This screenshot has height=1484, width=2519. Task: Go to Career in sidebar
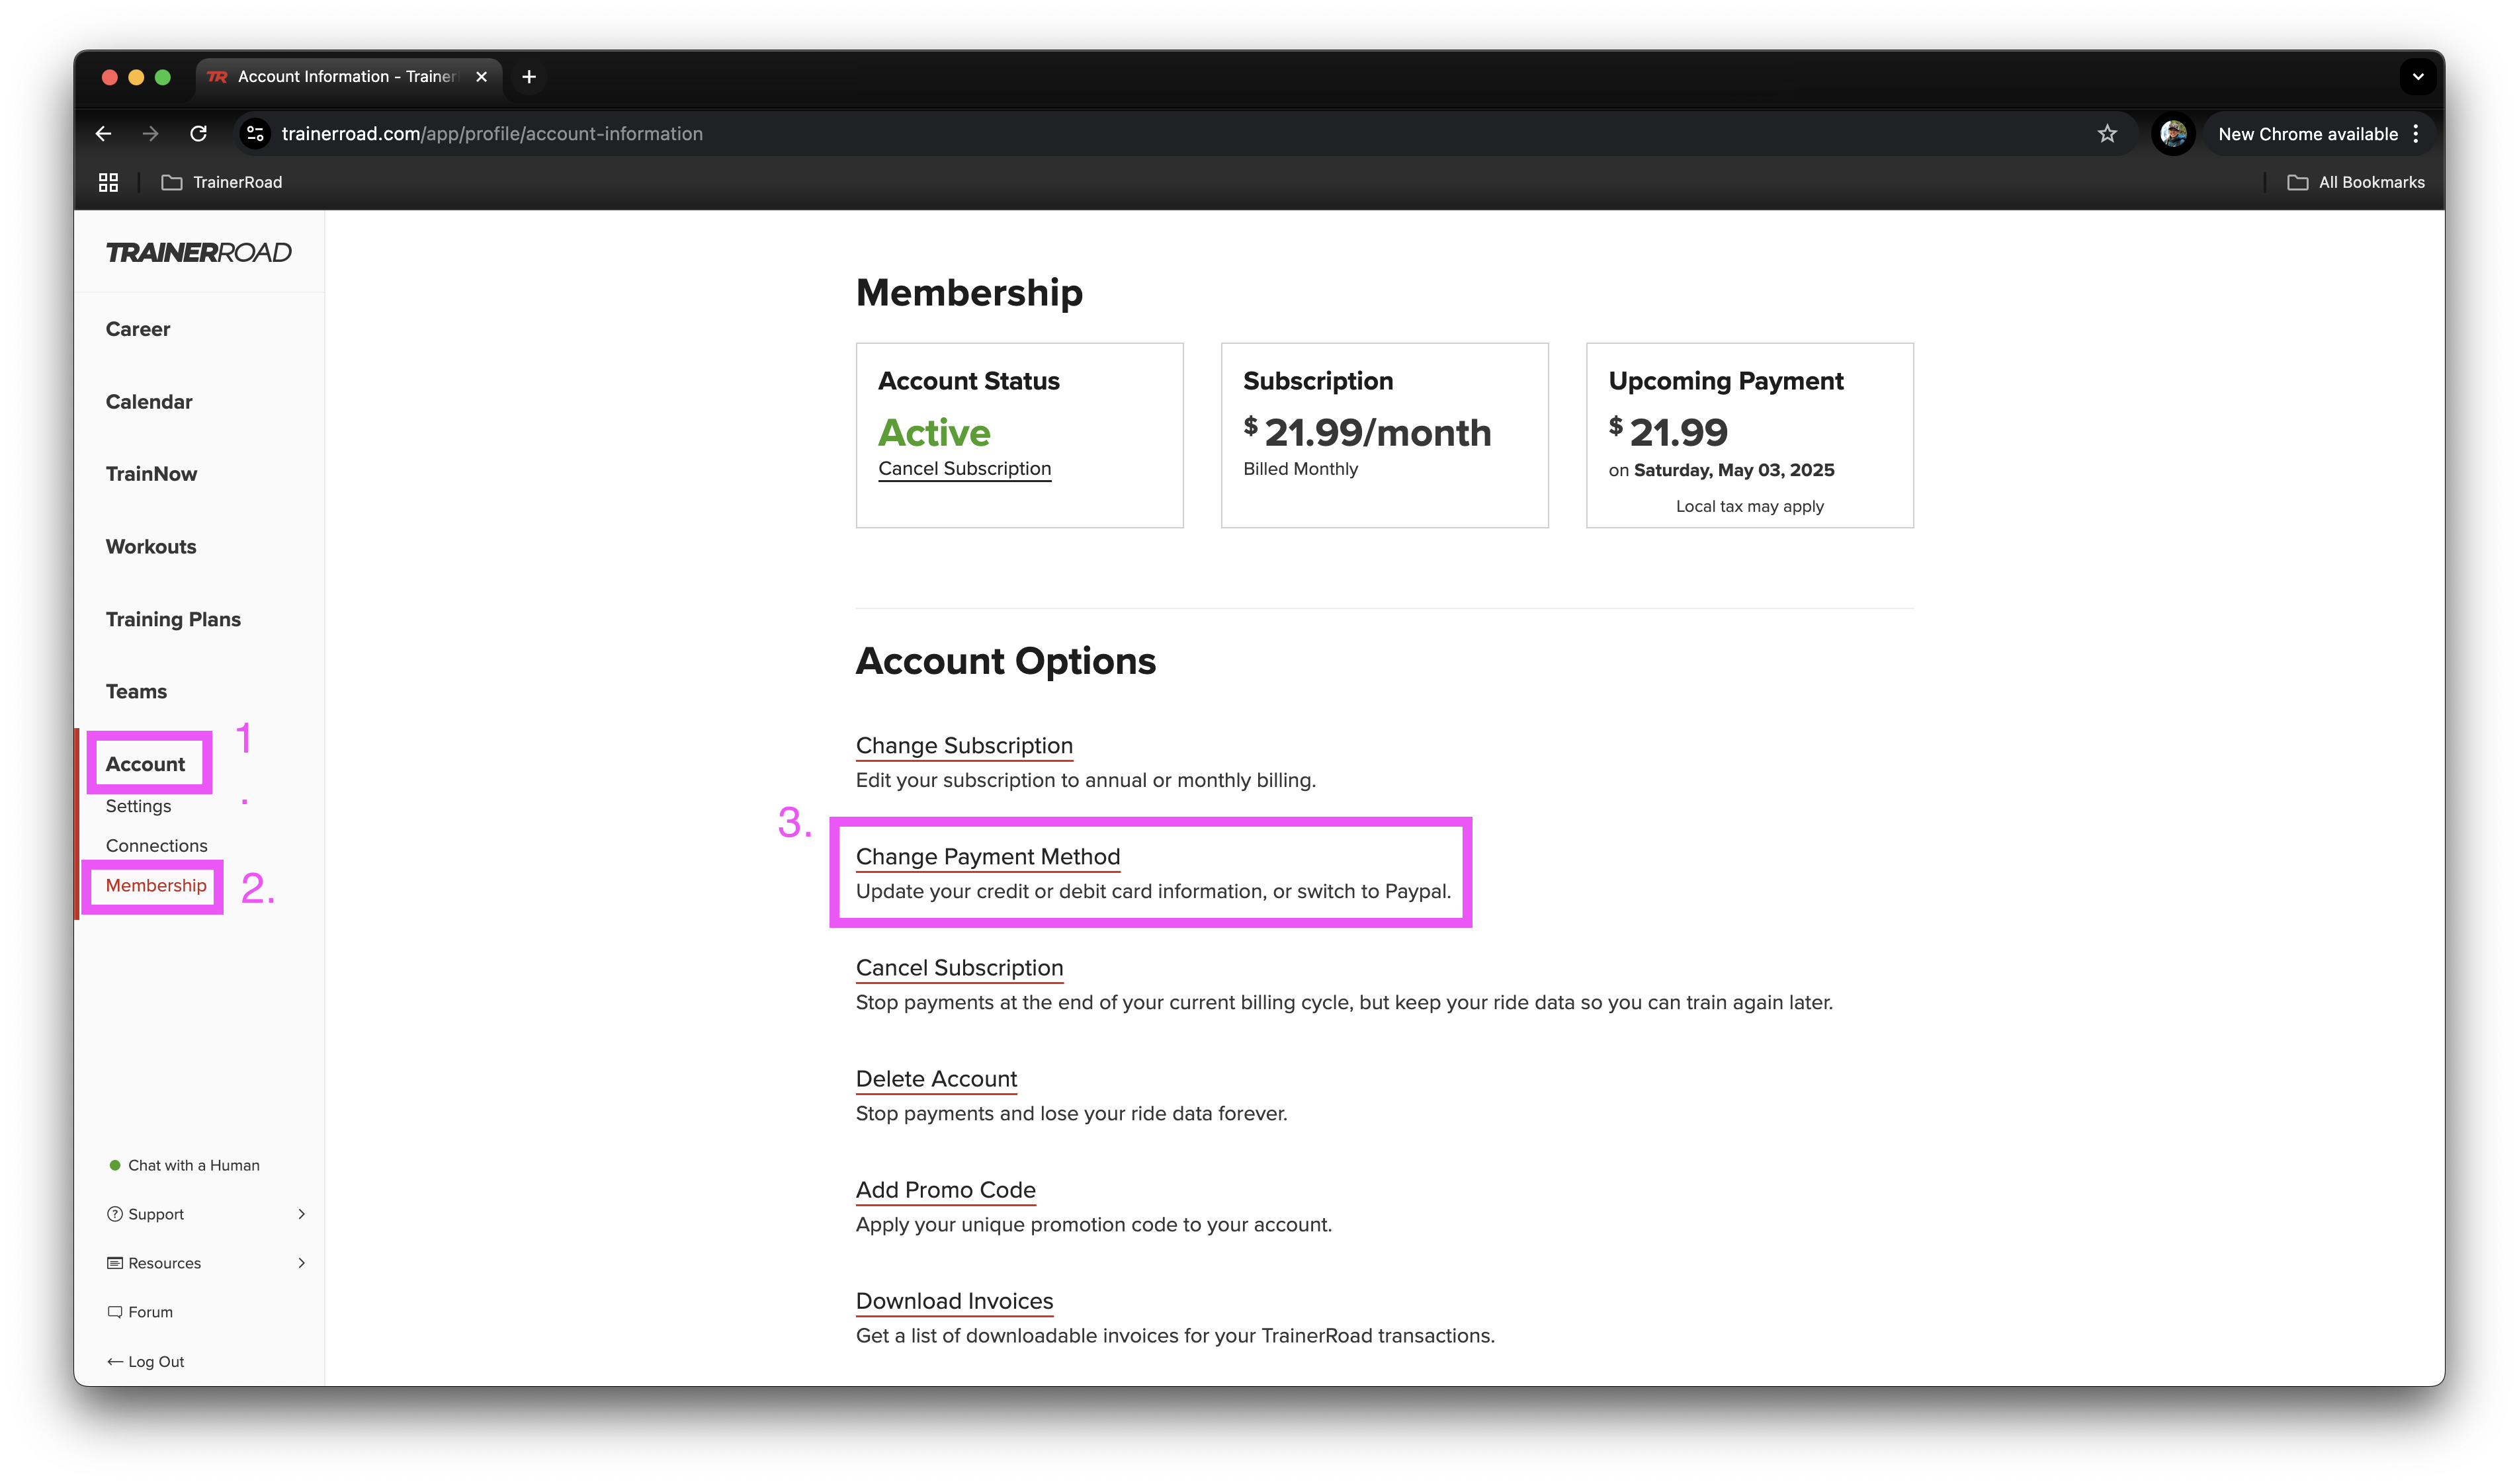pyautogui.click(x=138, y=329)
